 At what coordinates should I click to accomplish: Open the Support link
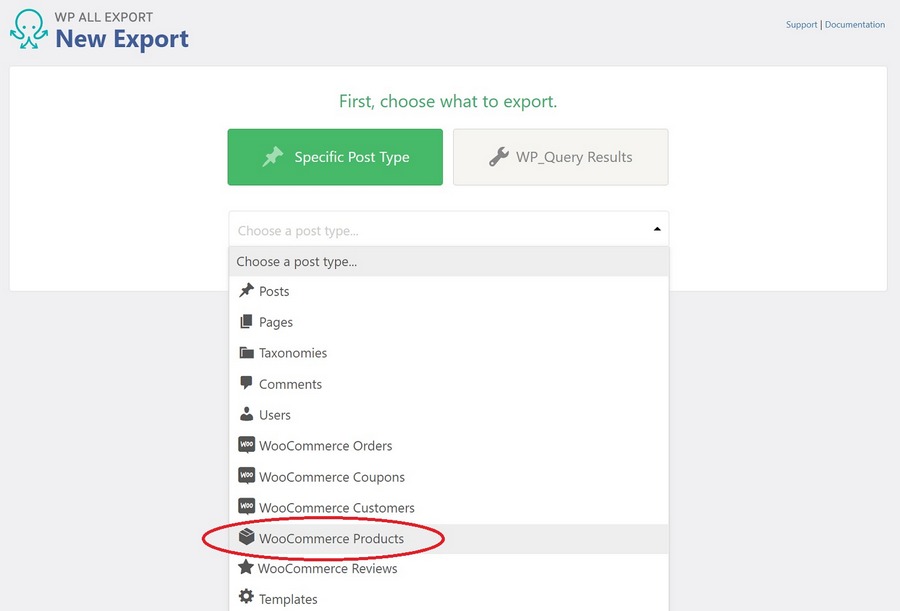pyautogui.click(x=801, y=24)
